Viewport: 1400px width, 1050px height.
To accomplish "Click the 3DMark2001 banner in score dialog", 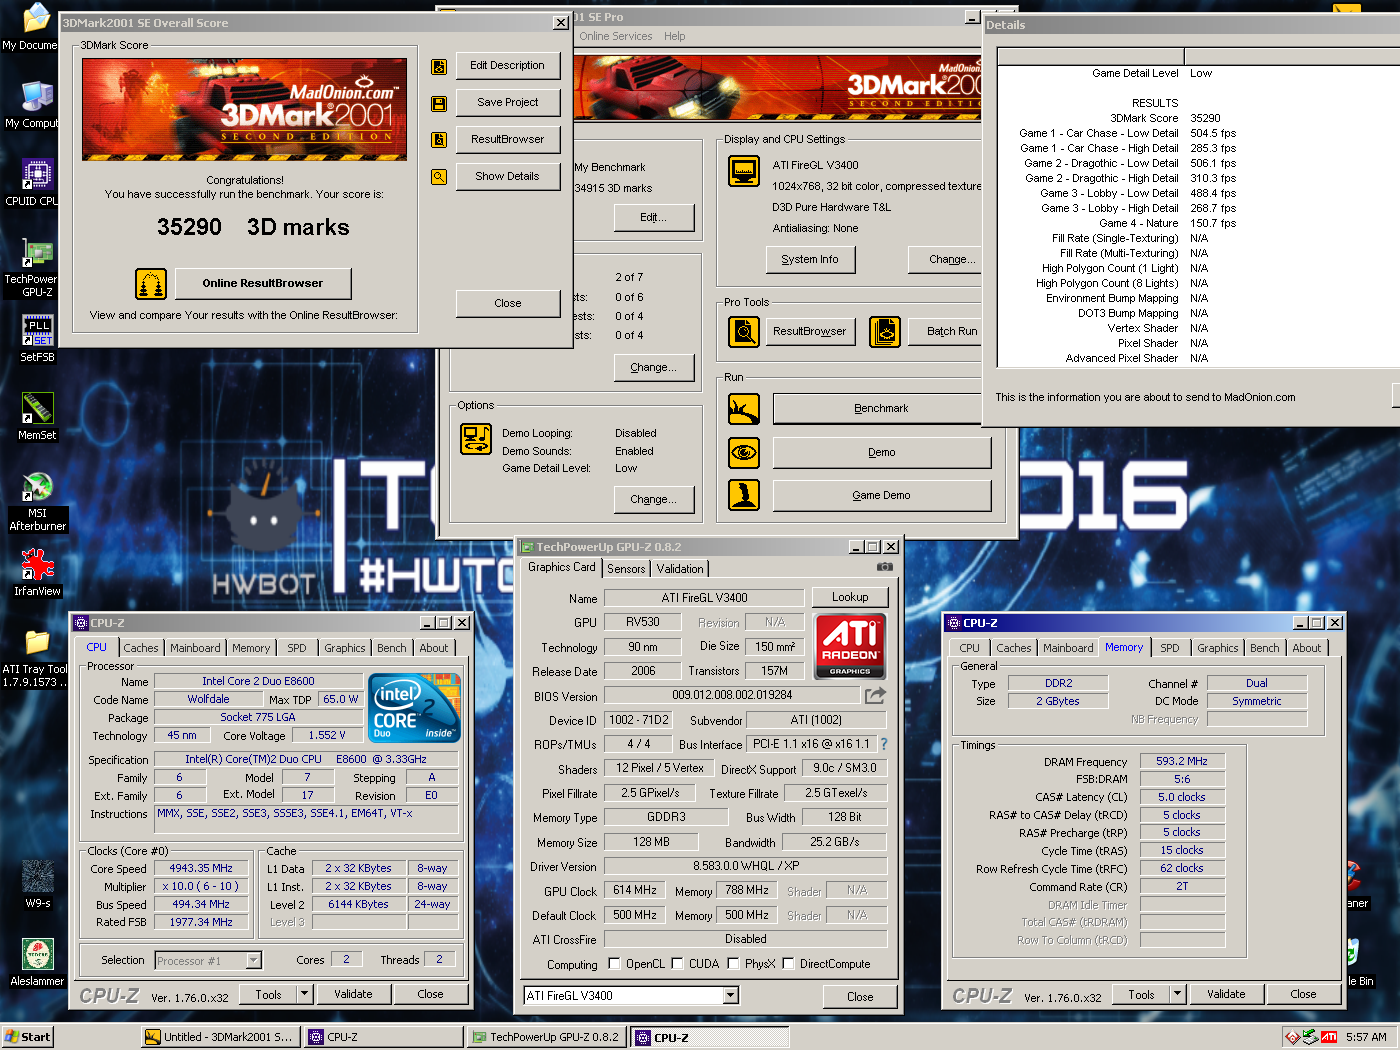I will 245,109.
